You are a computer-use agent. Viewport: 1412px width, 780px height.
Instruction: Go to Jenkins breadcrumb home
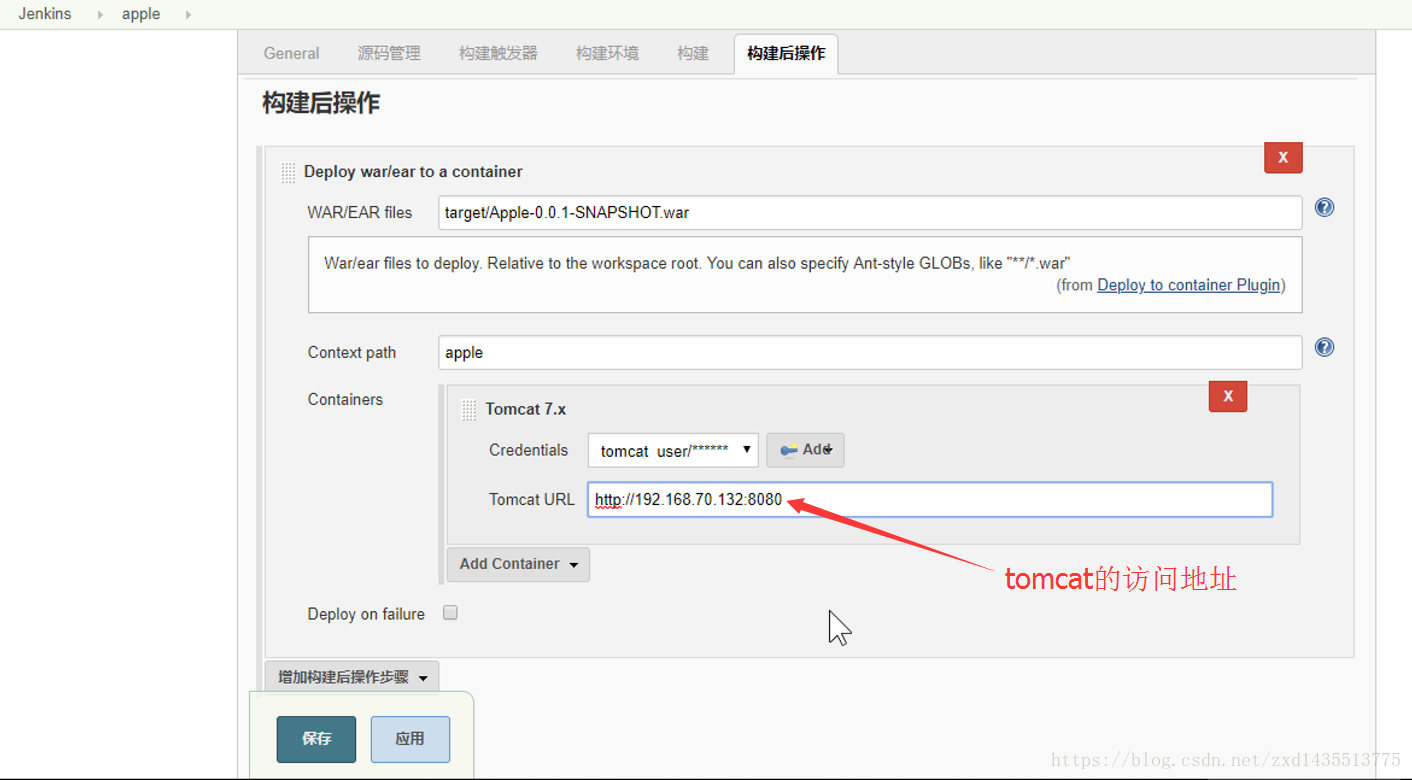(45, 14)
